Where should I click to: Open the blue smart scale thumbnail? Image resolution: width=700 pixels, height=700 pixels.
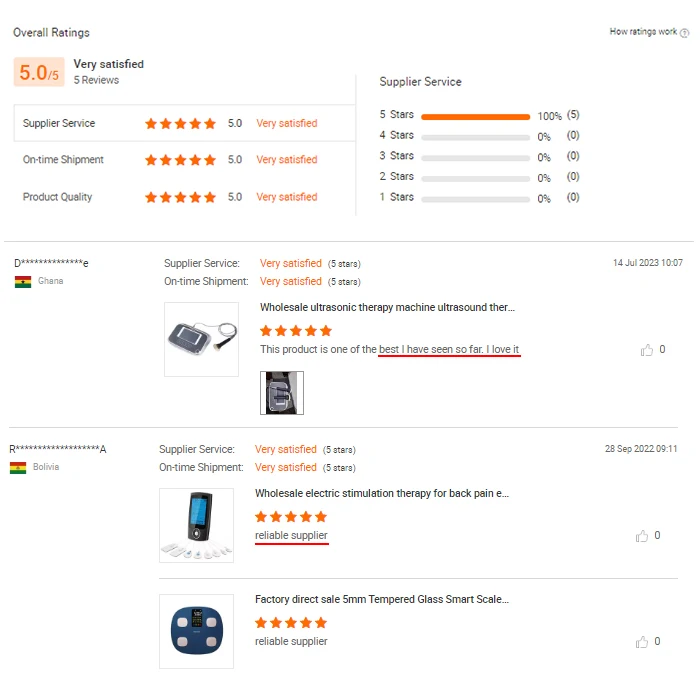click(x=196, y=631)
